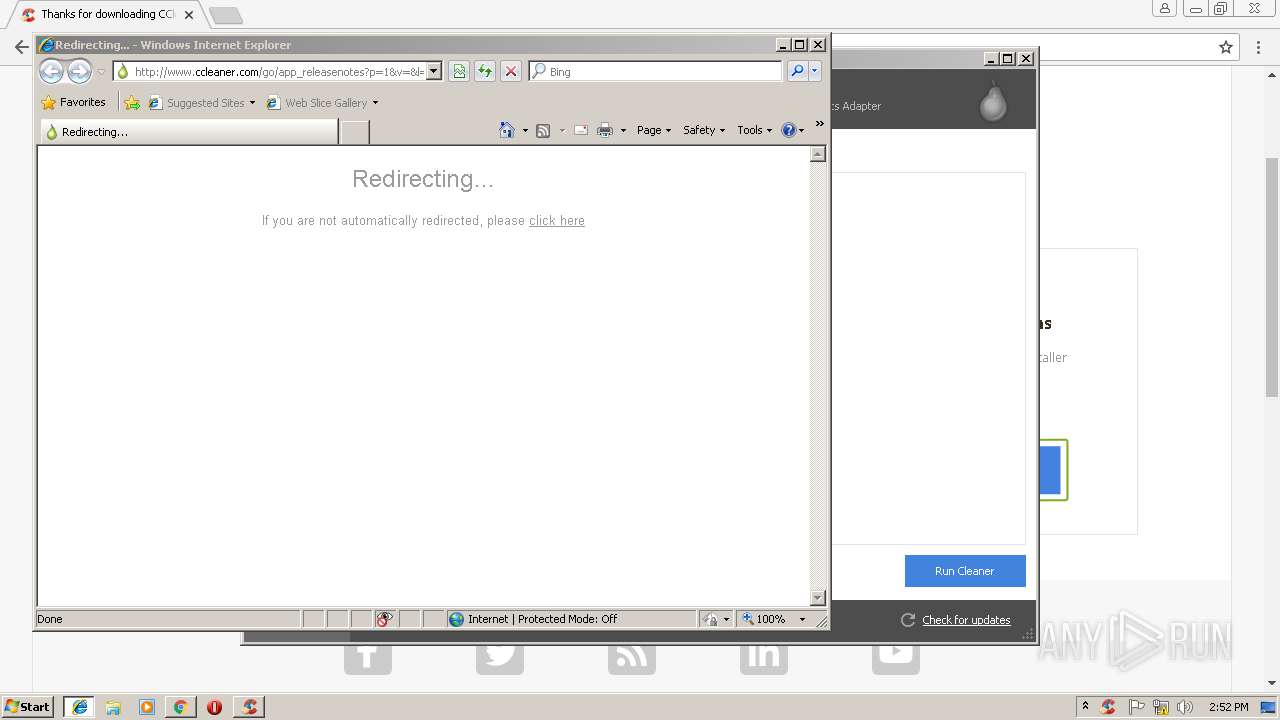Open a new Chrome tab

(x=226, y=15)
